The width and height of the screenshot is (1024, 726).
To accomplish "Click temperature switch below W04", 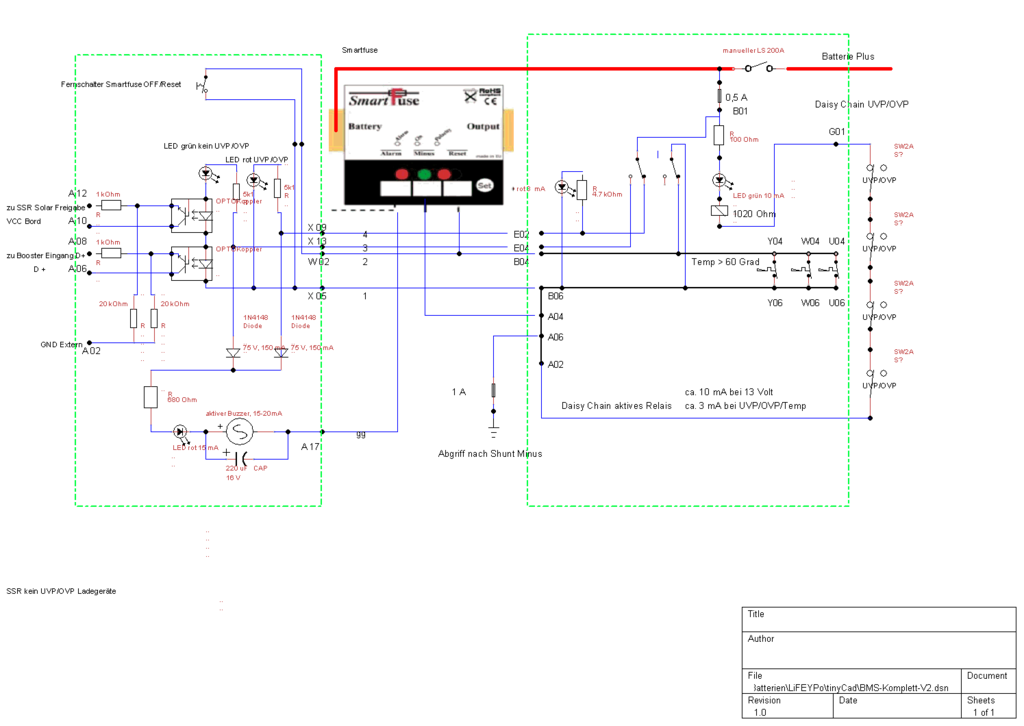I will pyautogui.click(x=801, y=269).
